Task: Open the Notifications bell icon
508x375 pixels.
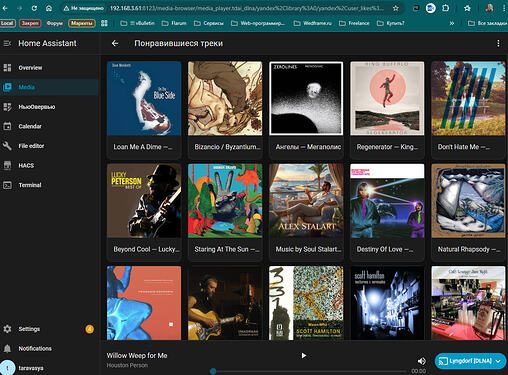Action: tap(7, 348)
